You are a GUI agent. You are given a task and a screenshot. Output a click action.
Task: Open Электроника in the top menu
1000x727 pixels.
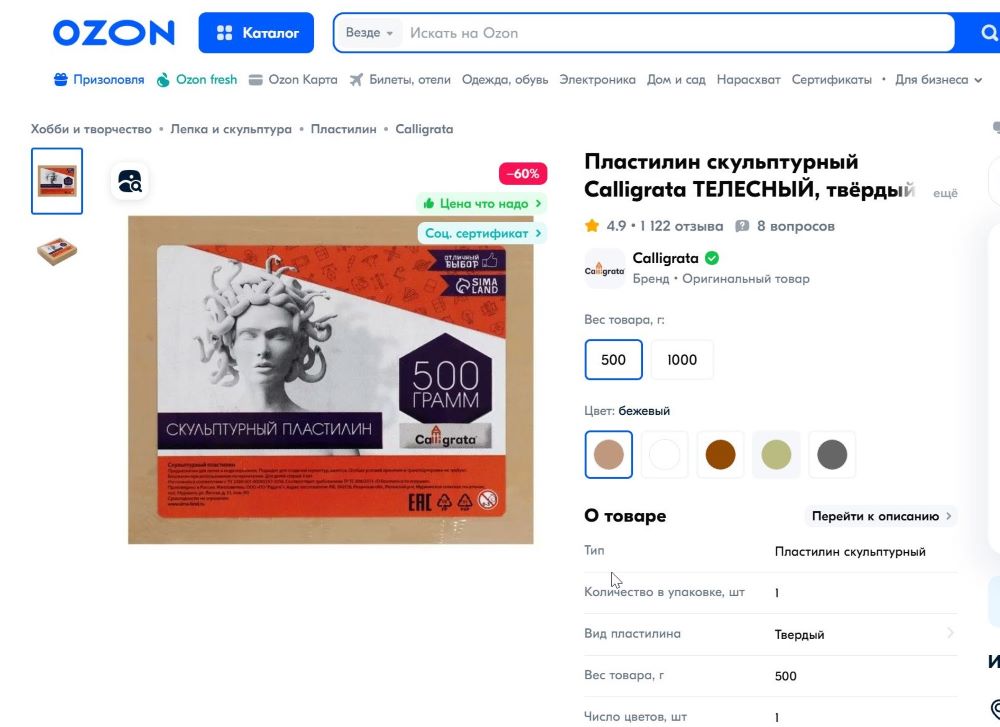point(598,80)
